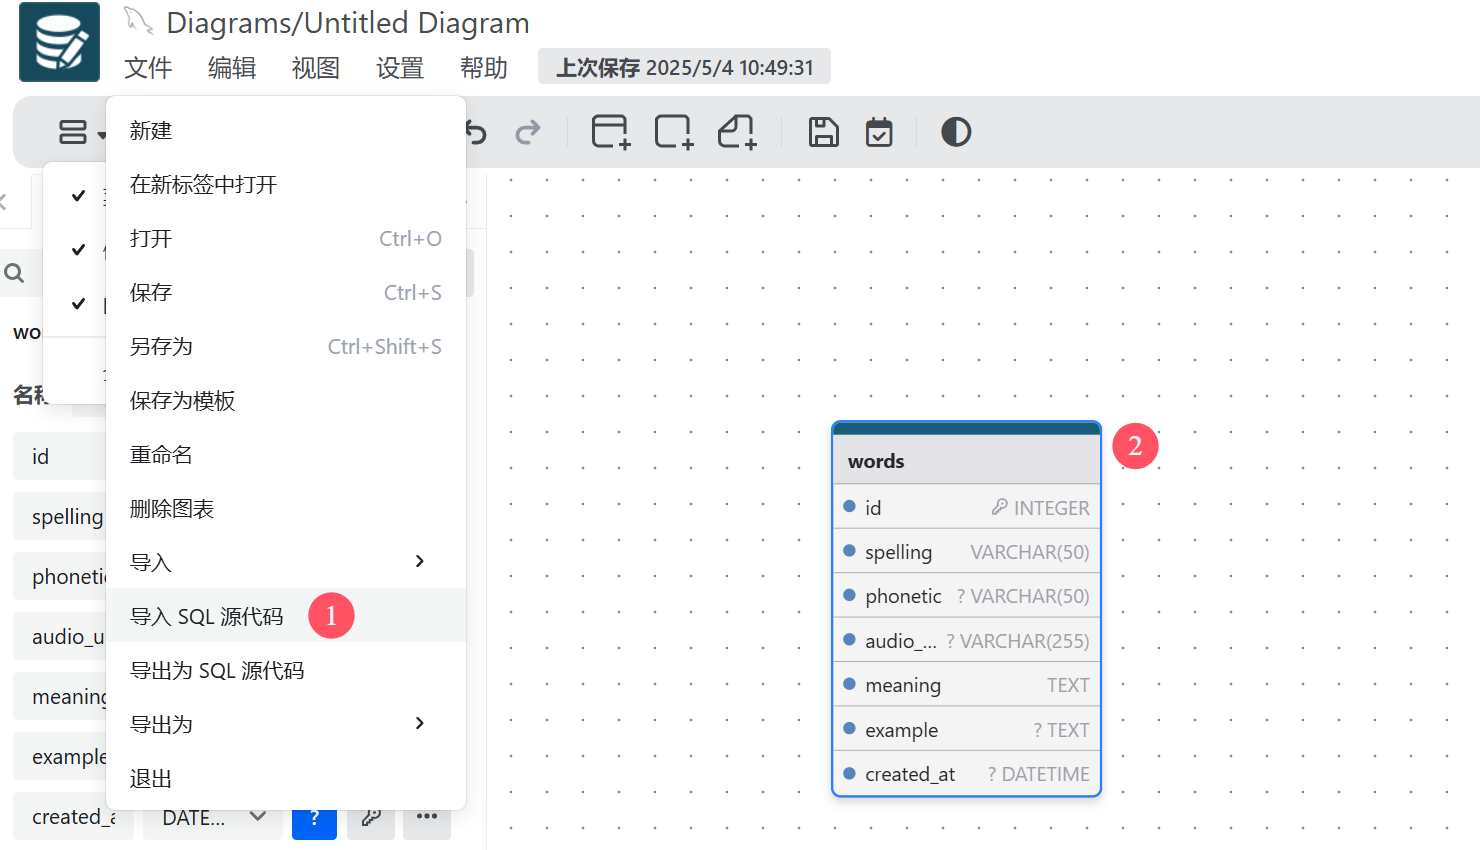1480x850 pixels.
Task: Toggle dark mode with contrast icon
Action: [955, 131]
